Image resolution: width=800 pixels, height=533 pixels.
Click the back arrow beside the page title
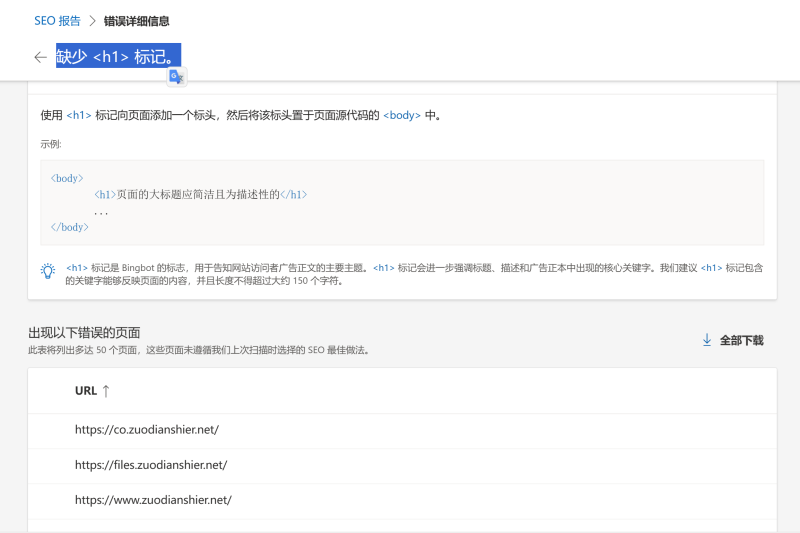click(40, 57)
